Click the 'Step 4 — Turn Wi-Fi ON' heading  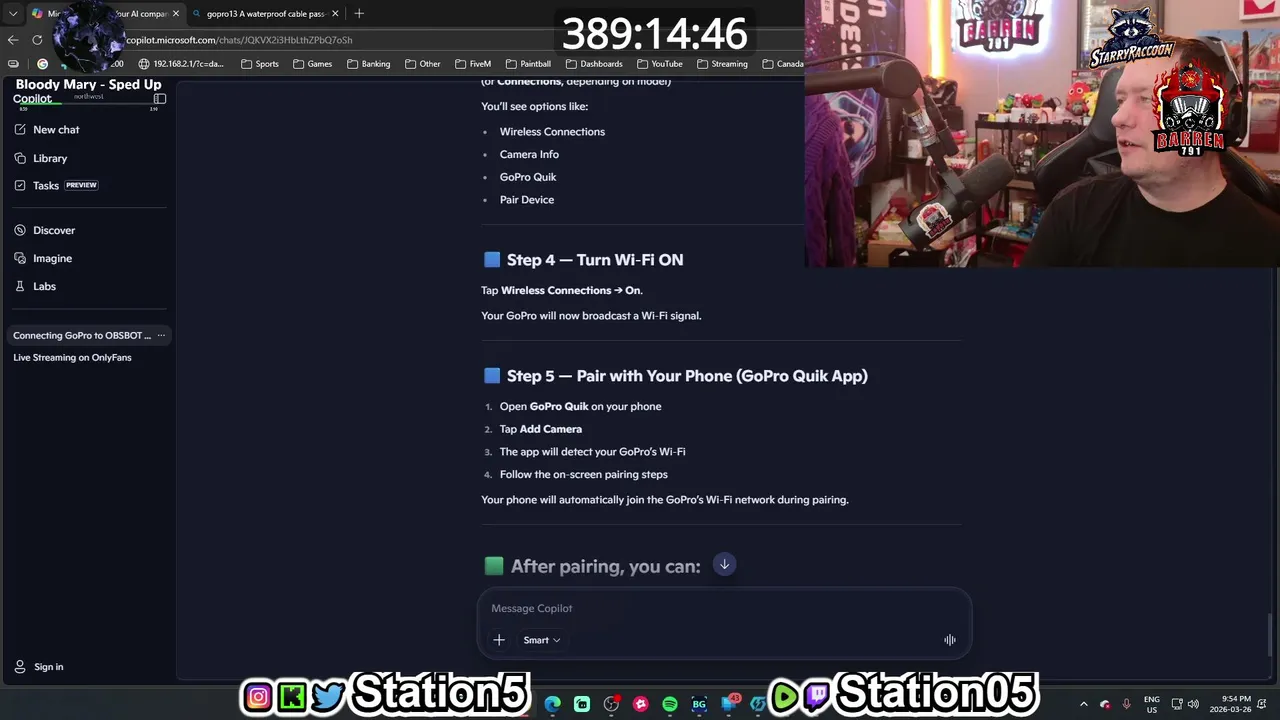tap(595, 260)
